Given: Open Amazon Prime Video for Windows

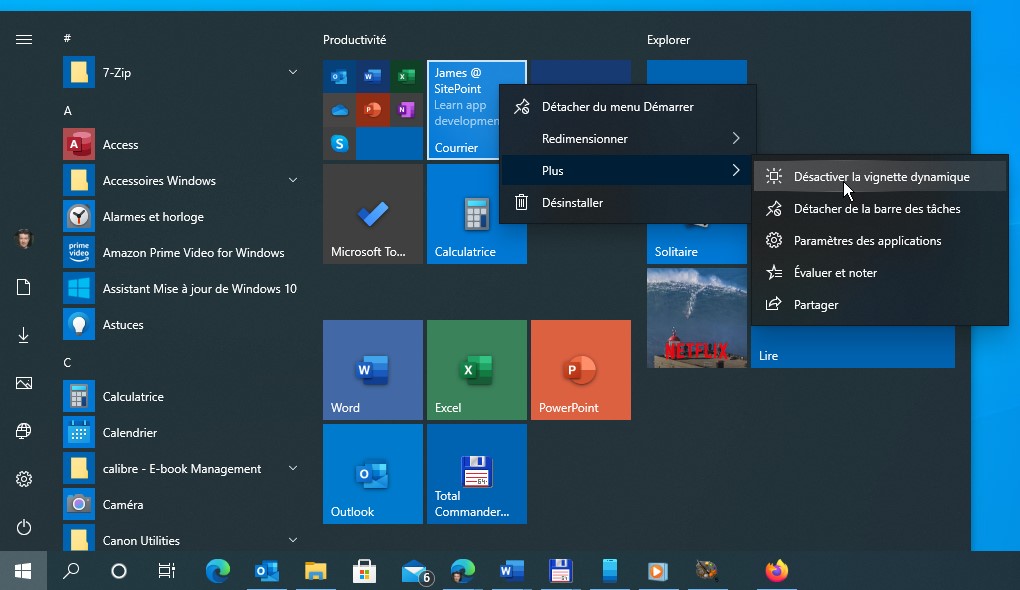Looking at the screenshot, I should click(x=193, y=253).
